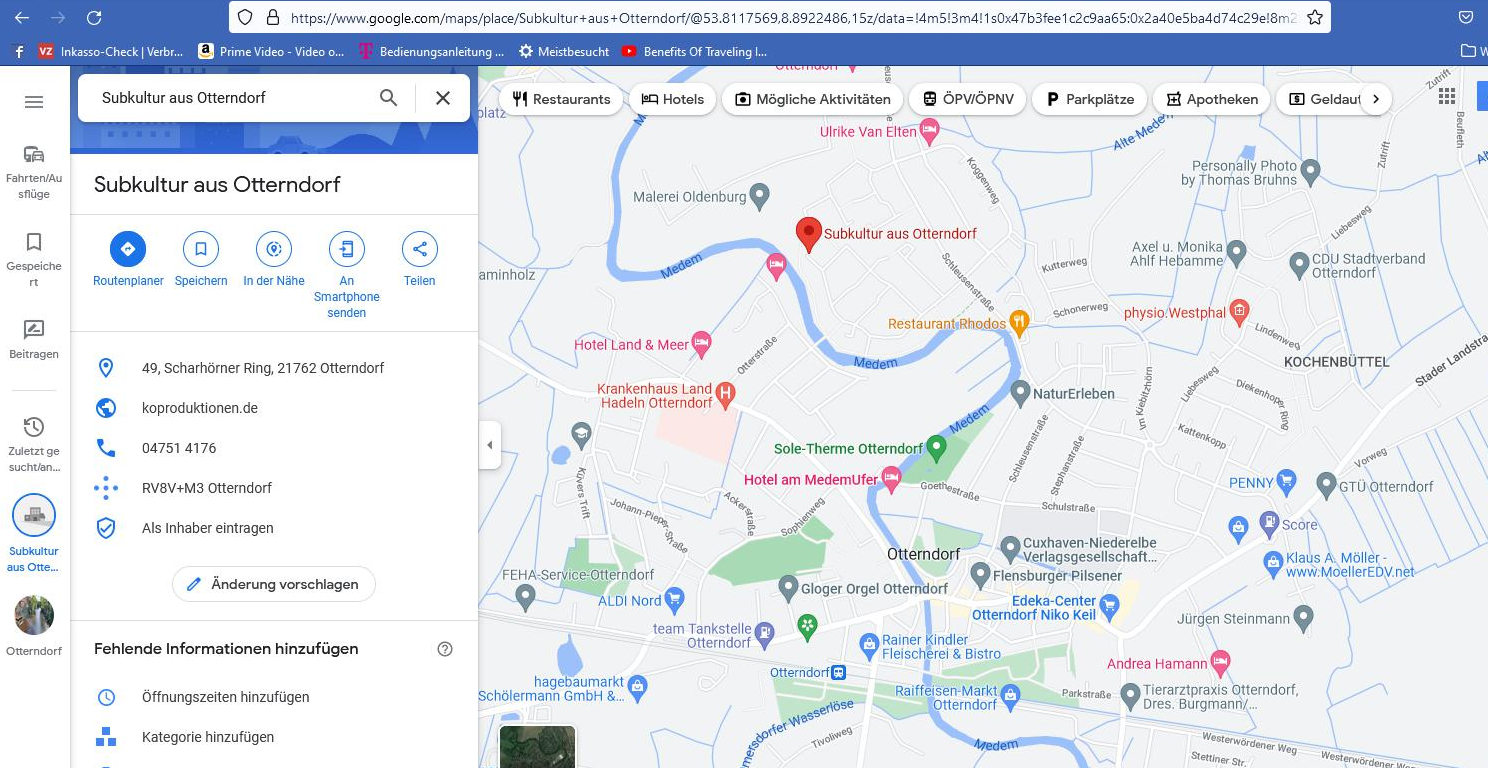Viewport: 1488px width, 768px height.
Task: Select the ÖPV/ÖPNV filter chip
Action: pyautogui.click(x=967, y=99)
